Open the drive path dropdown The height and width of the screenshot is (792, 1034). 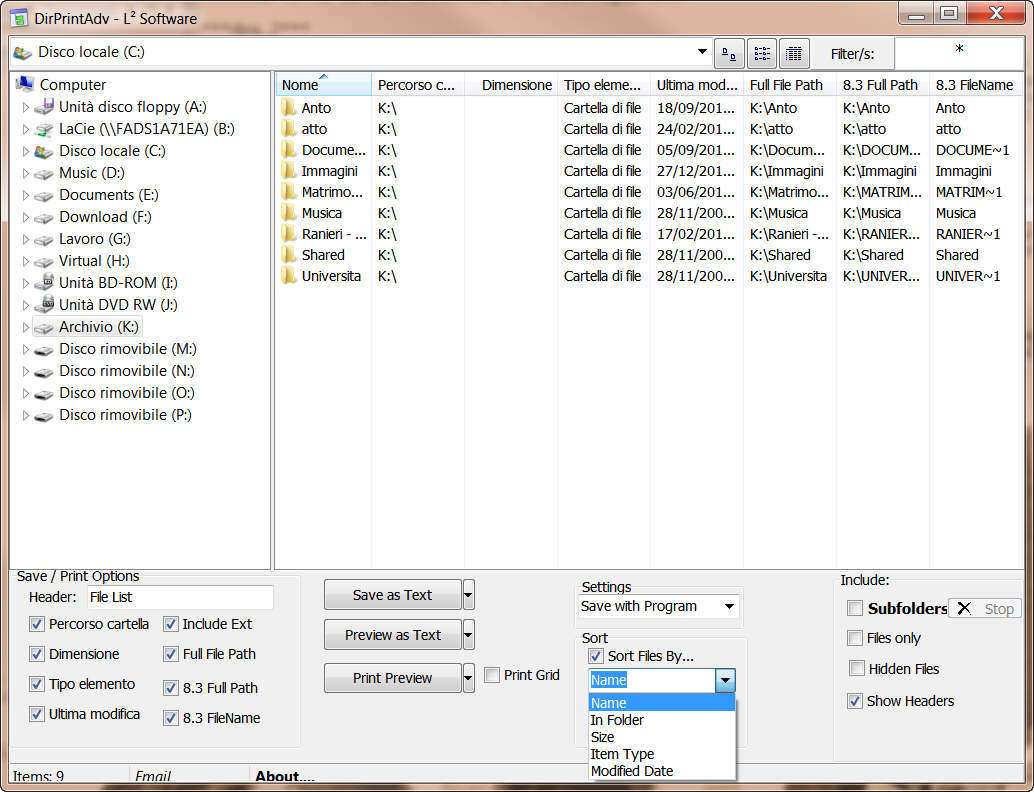coord(702,51)
